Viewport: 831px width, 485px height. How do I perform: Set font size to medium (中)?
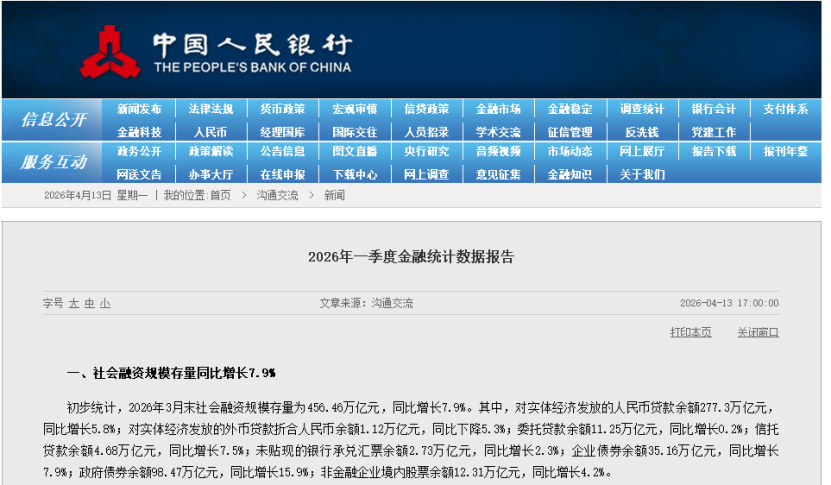(89, 303)
